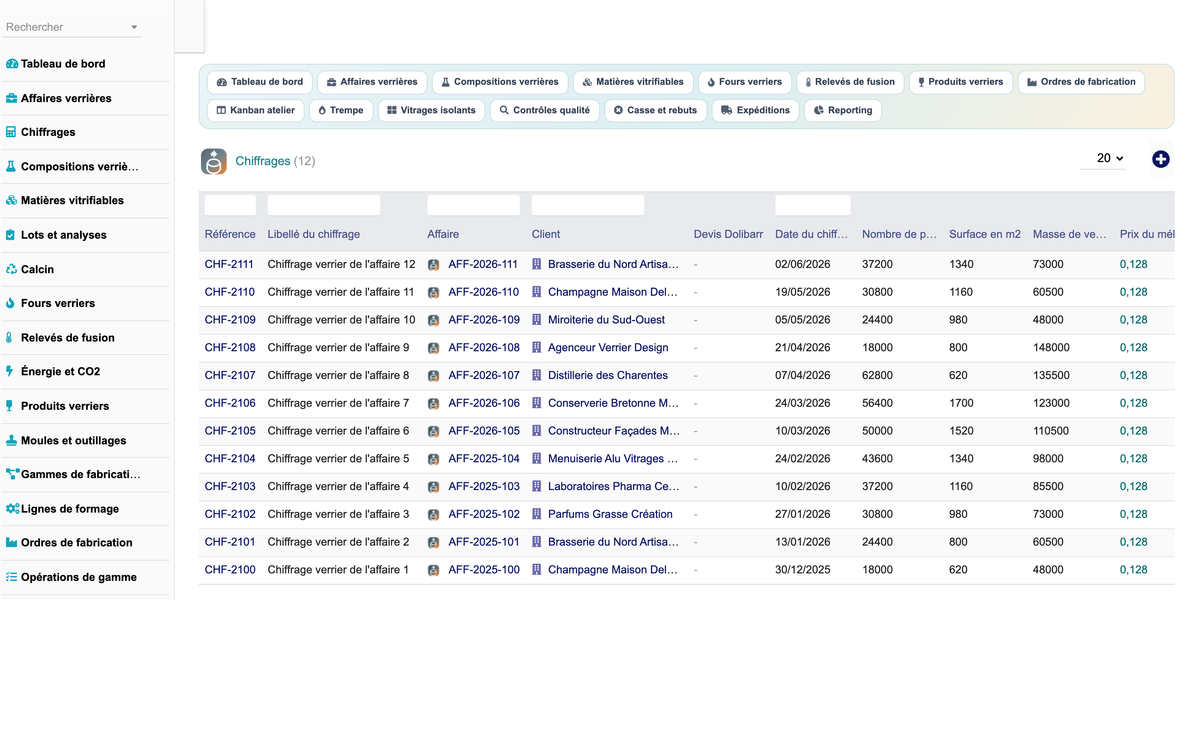Open the Affaires verrières top tab
Viewport: 1200px width, 743px height.
(372, 82)
